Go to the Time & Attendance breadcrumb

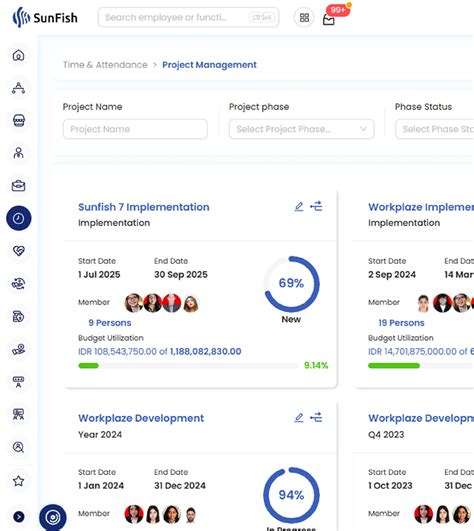(105, 65)
